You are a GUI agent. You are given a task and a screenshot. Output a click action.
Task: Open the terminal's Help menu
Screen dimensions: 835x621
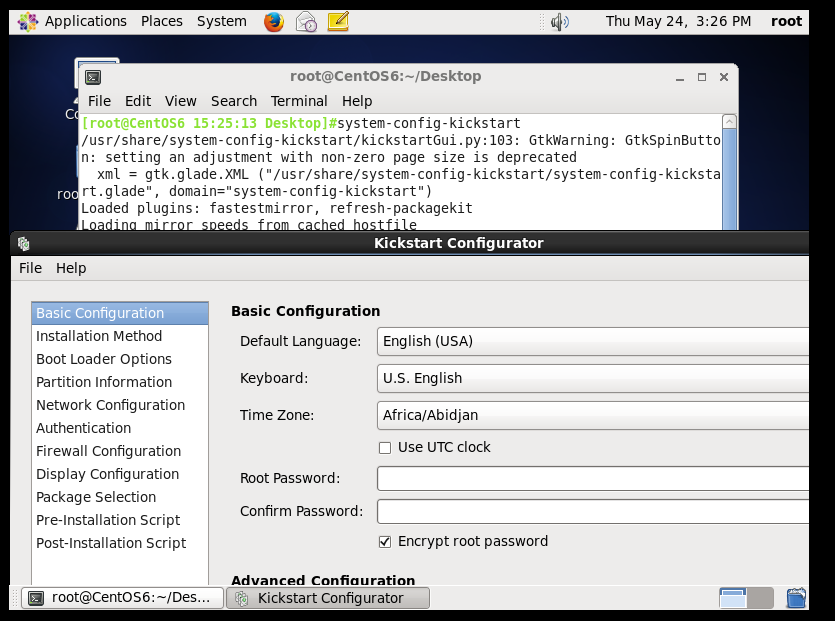pos(357,101)
